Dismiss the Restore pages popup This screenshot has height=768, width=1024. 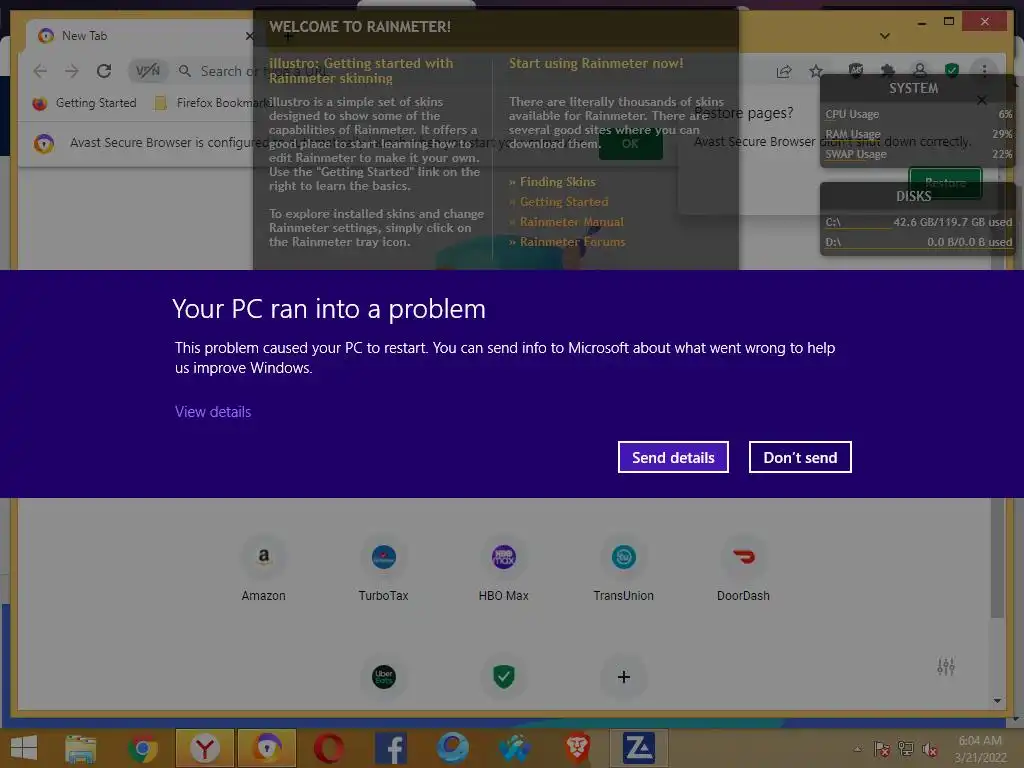tap(982, 100)
